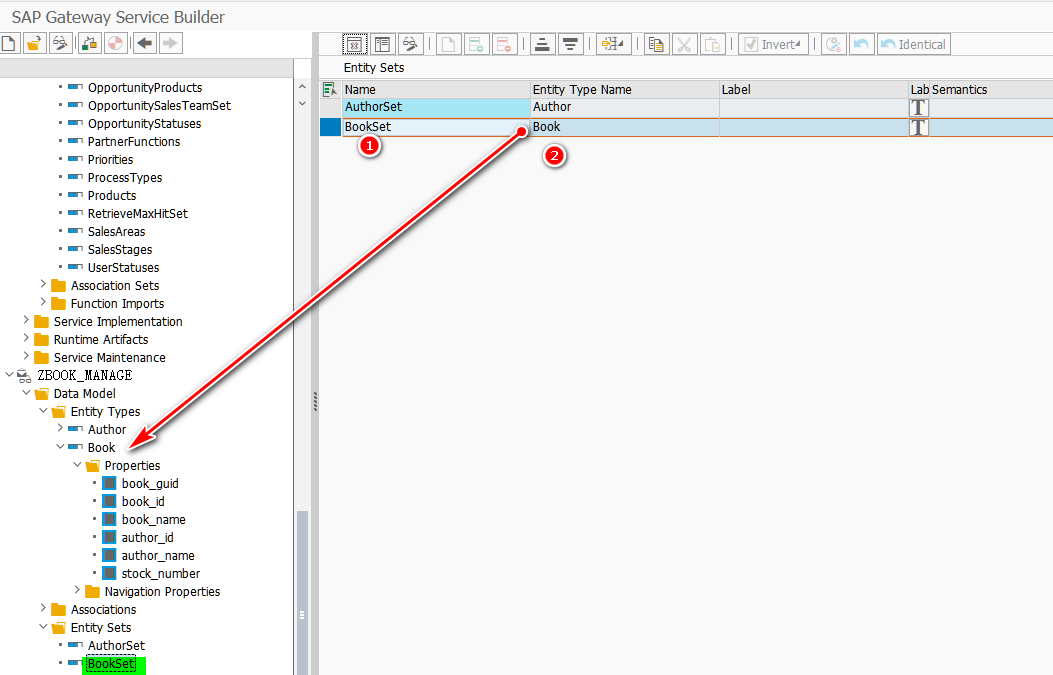The width and height of the screenshot is (1053, 675).
Task: Expand the Service Maintenance folder
Action: coord(26,357)
